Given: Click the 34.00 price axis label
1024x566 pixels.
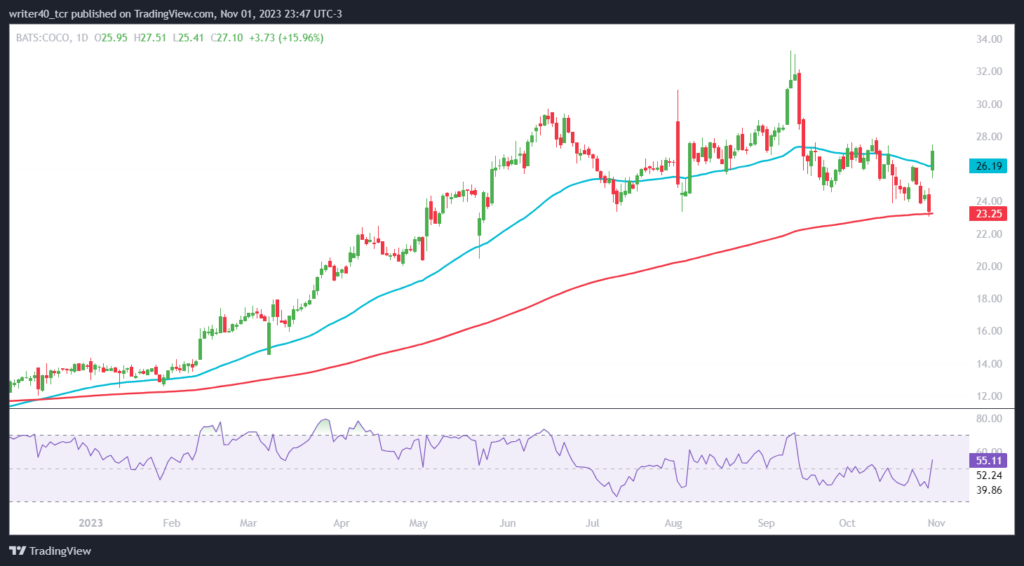Looking at the screenshot, I should coord(989,39).
